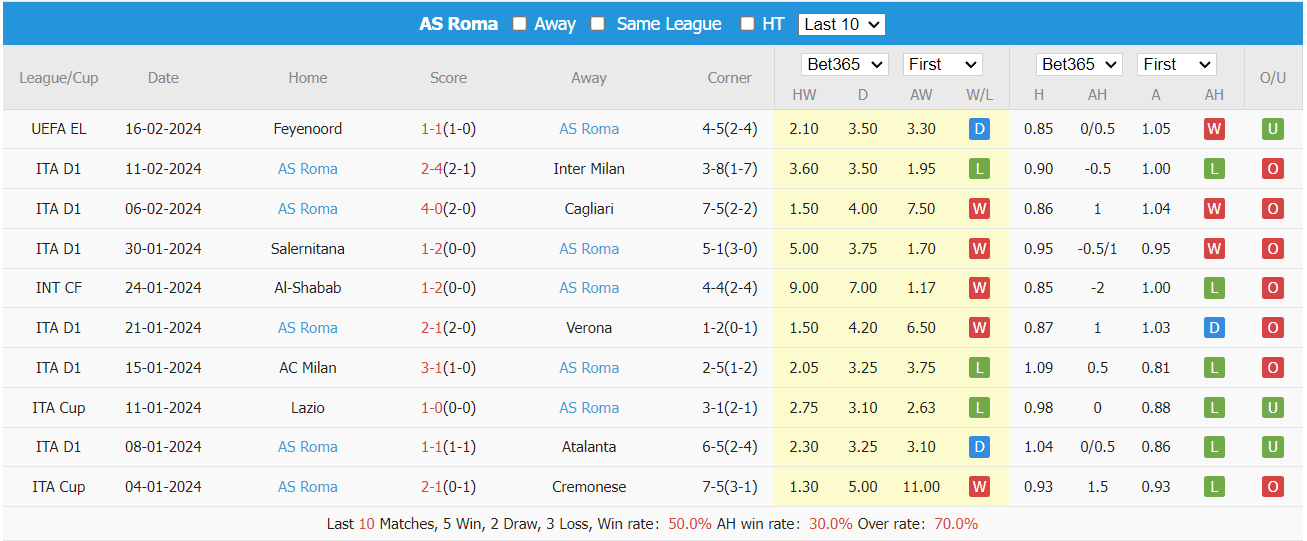
Task: Click the Inter Milan team name
Action: tap(589, 169)
